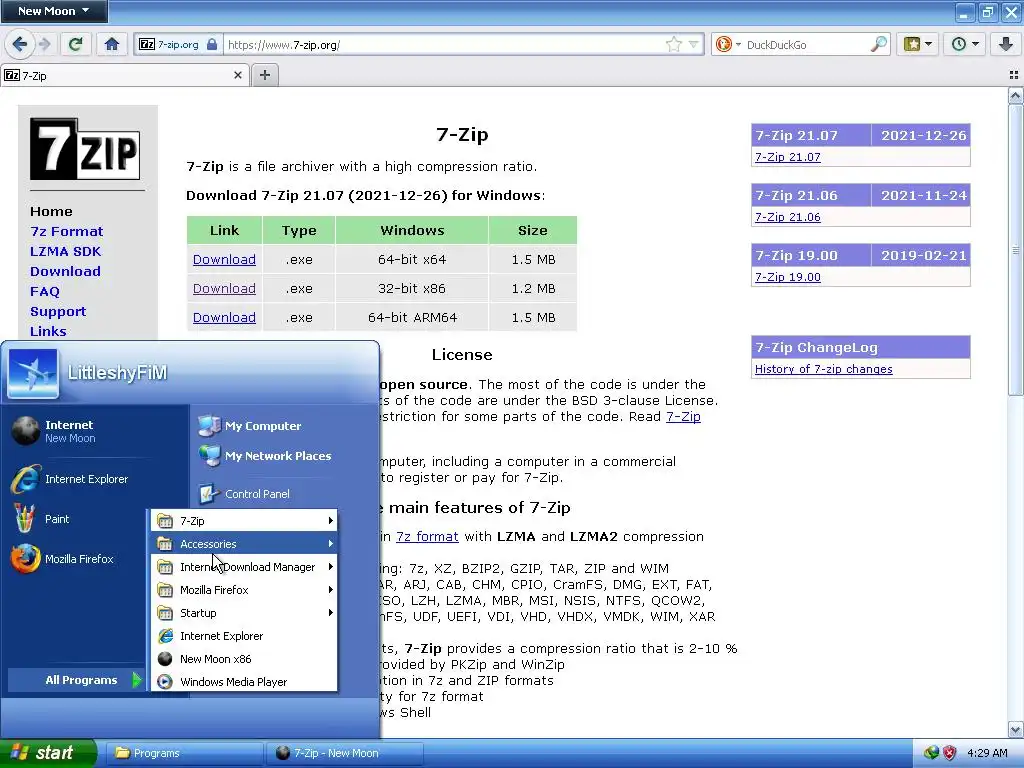Go back with the browser Back arrow

[19, 44]
